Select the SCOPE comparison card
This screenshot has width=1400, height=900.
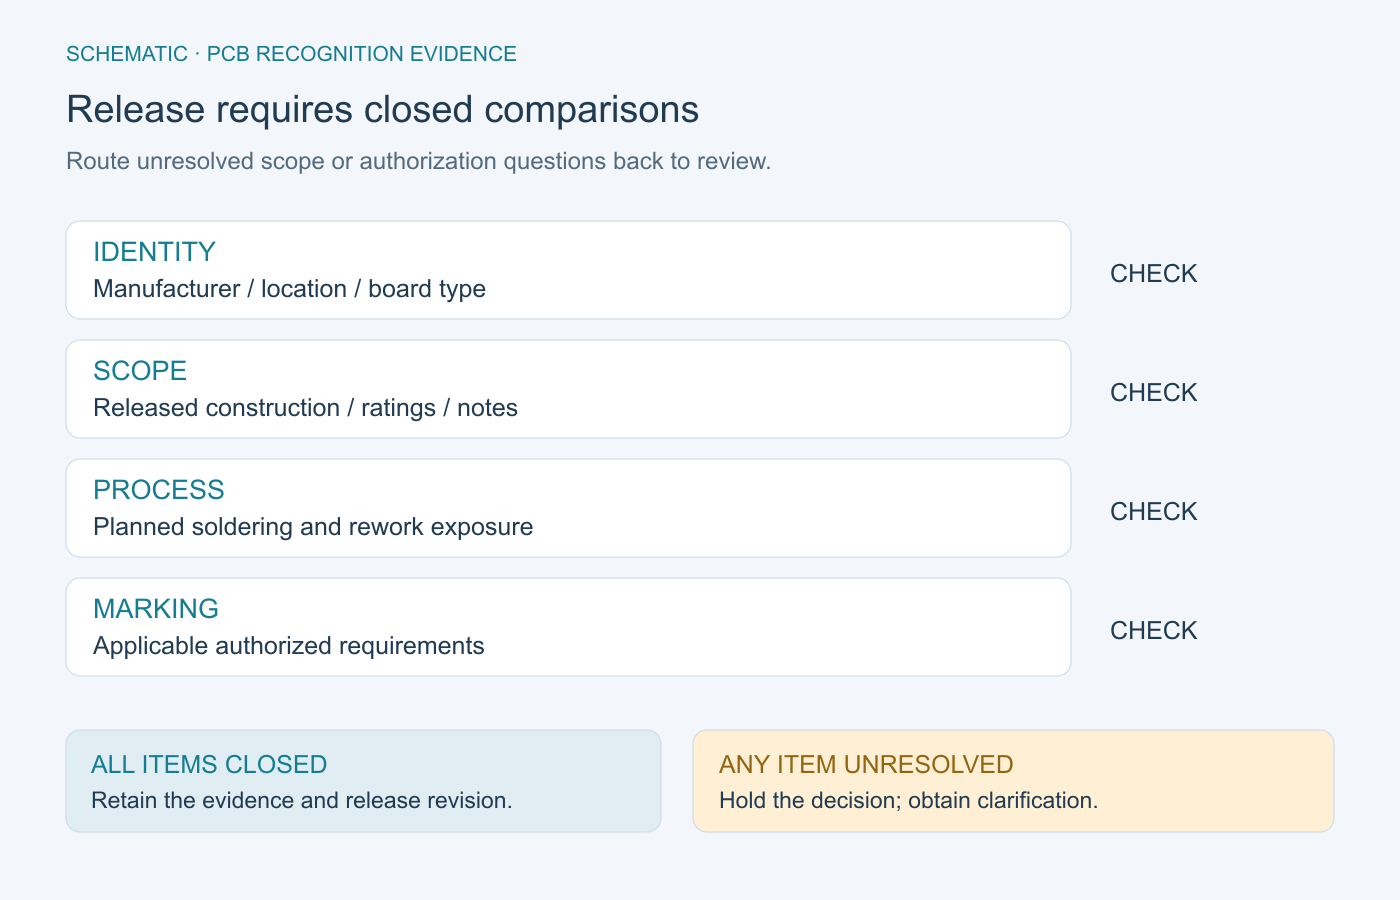568,389
